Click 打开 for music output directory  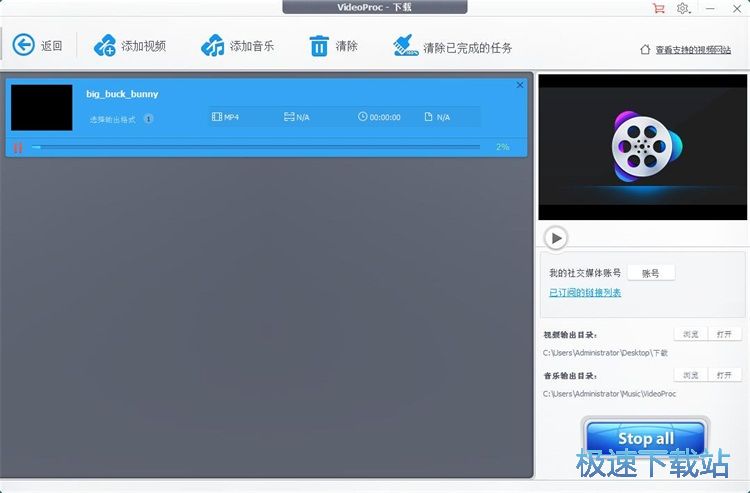tap(724, 375)
